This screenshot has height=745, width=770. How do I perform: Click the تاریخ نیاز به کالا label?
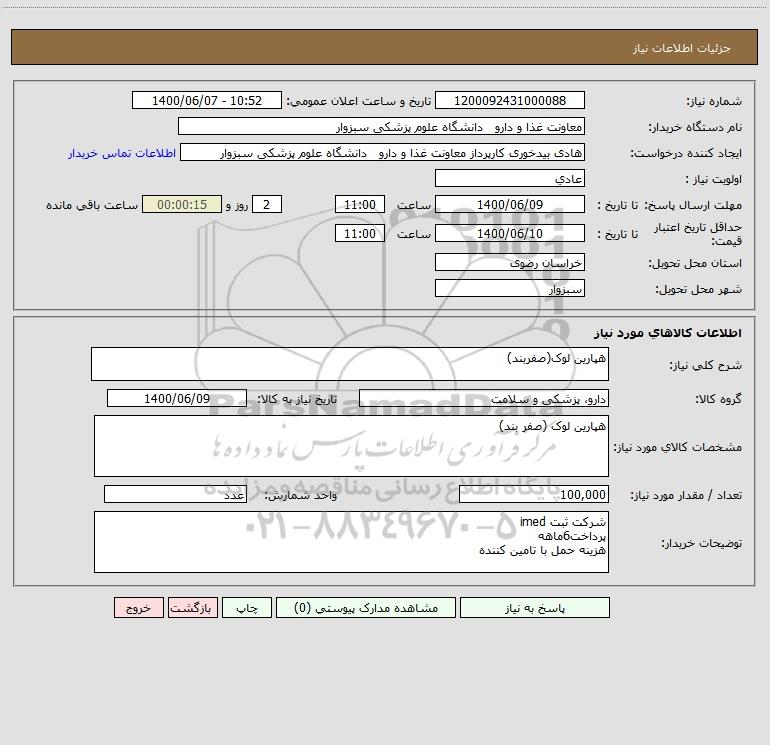[297, 399]
